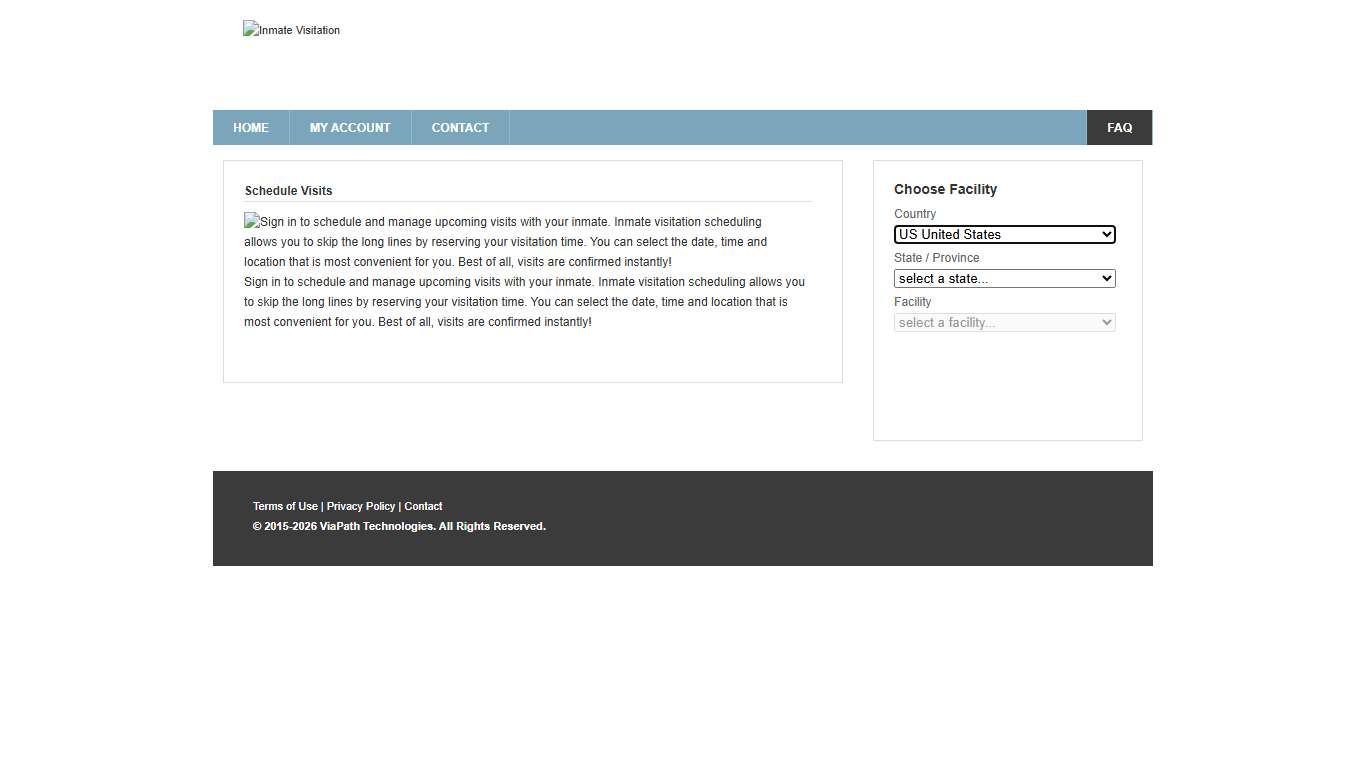
Task: Open the Privacy Policy page
Action: [x=361, y=506]
